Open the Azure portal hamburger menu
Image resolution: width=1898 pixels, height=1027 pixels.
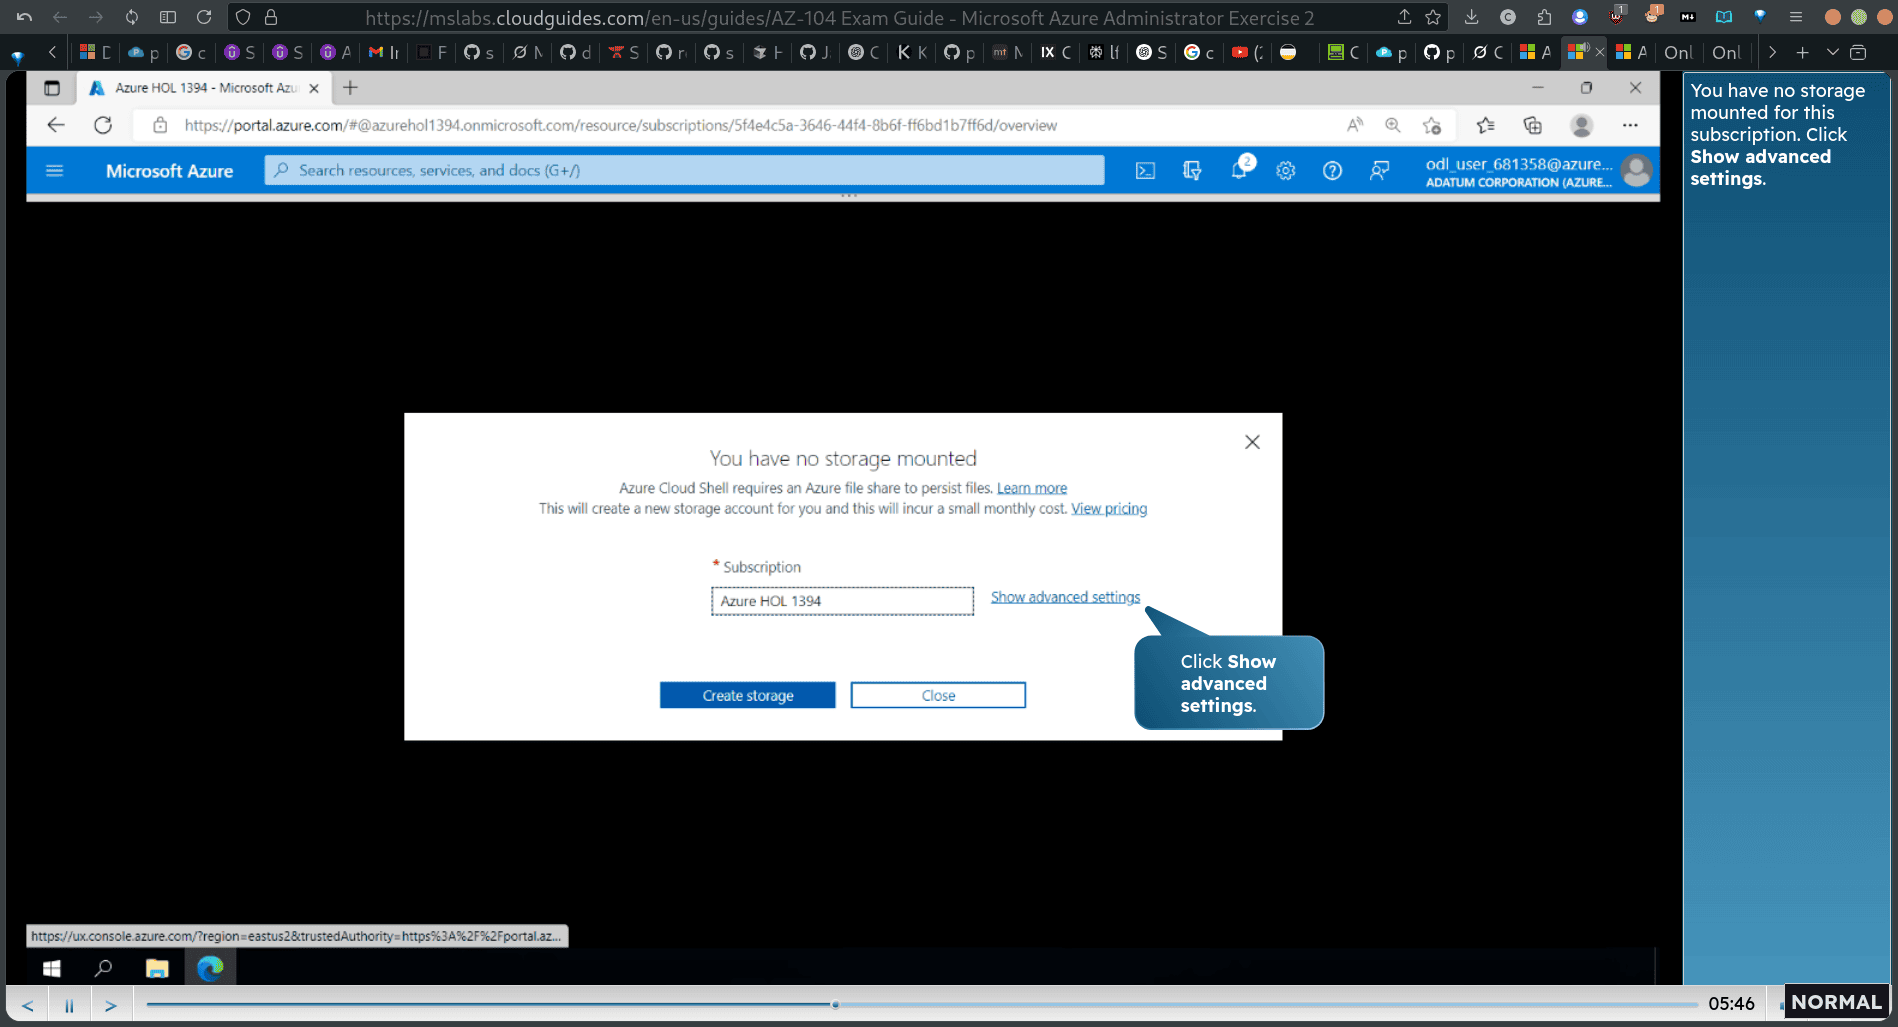(x=55, y=171)
